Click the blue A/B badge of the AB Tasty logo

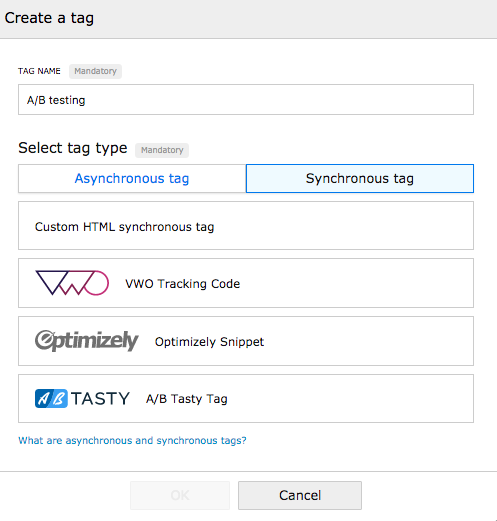[x=51, y=398]
